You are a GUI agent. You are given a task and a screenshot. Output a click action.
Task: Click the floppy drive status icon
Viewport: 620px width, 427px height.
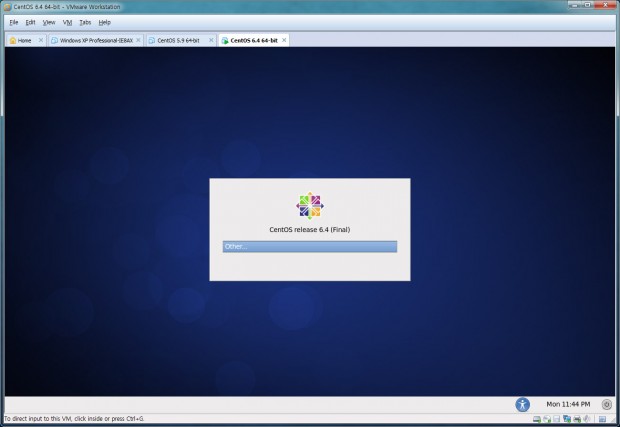tap(557, 419)
